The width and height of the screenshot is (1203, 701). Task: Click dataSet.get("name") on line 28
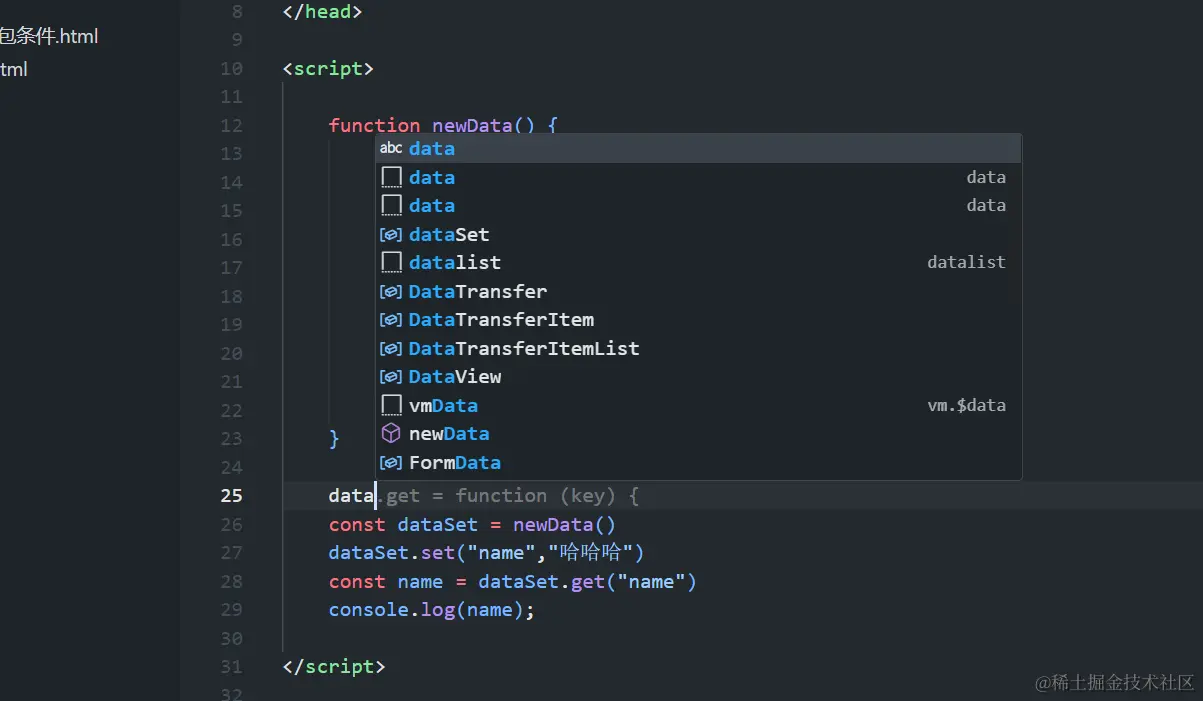point(587,581)
